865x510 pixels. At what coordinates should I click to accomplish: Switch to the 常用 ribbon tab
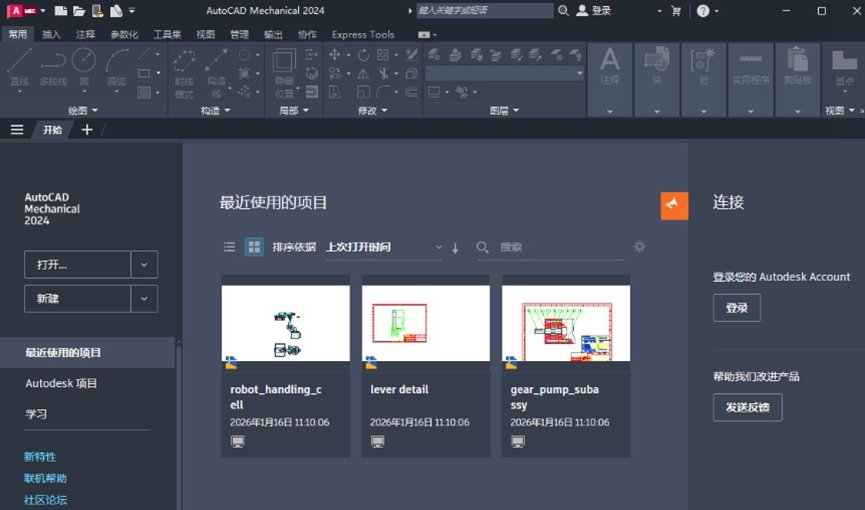coord(18,34)
